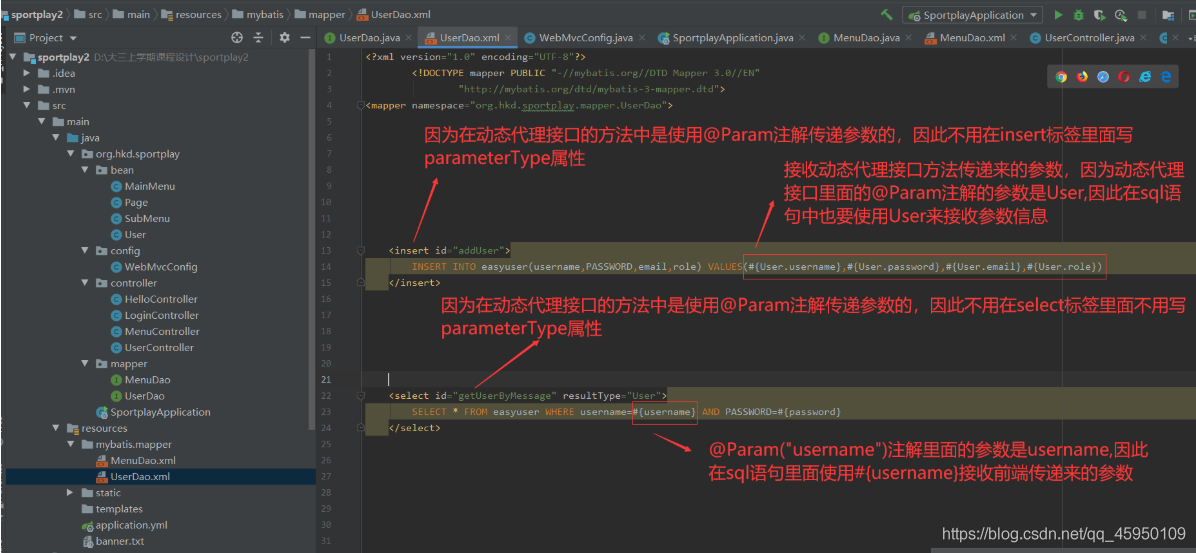
Task: Collapse the bean package
Action: [x=85, y=170]
